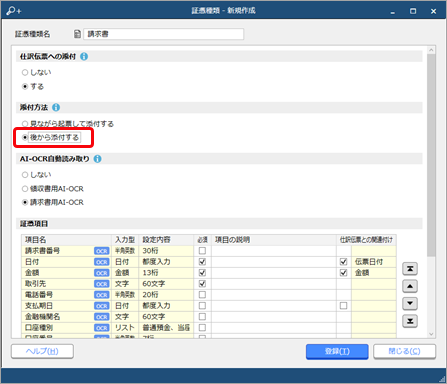Click the OCR badge in 支払期日 row

pos(102,306)
